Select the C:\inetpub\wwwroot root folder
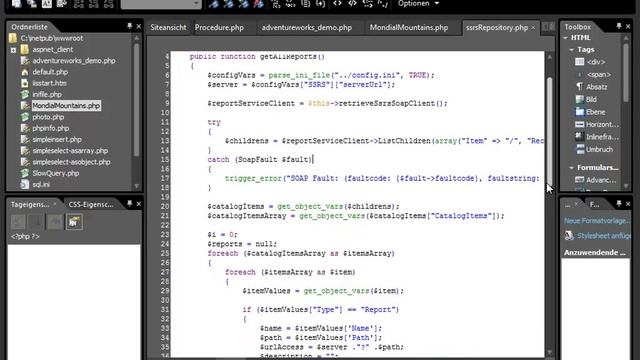Viewport: 640px width, 360px height. tap(51, 38)
